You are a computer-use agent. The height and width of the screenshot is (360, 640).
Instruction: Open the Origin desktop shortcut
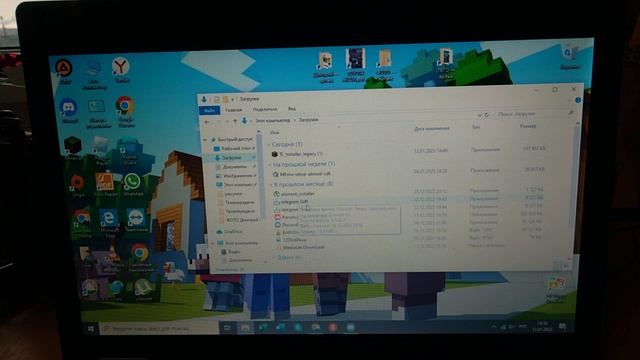[x=77, y=186]
